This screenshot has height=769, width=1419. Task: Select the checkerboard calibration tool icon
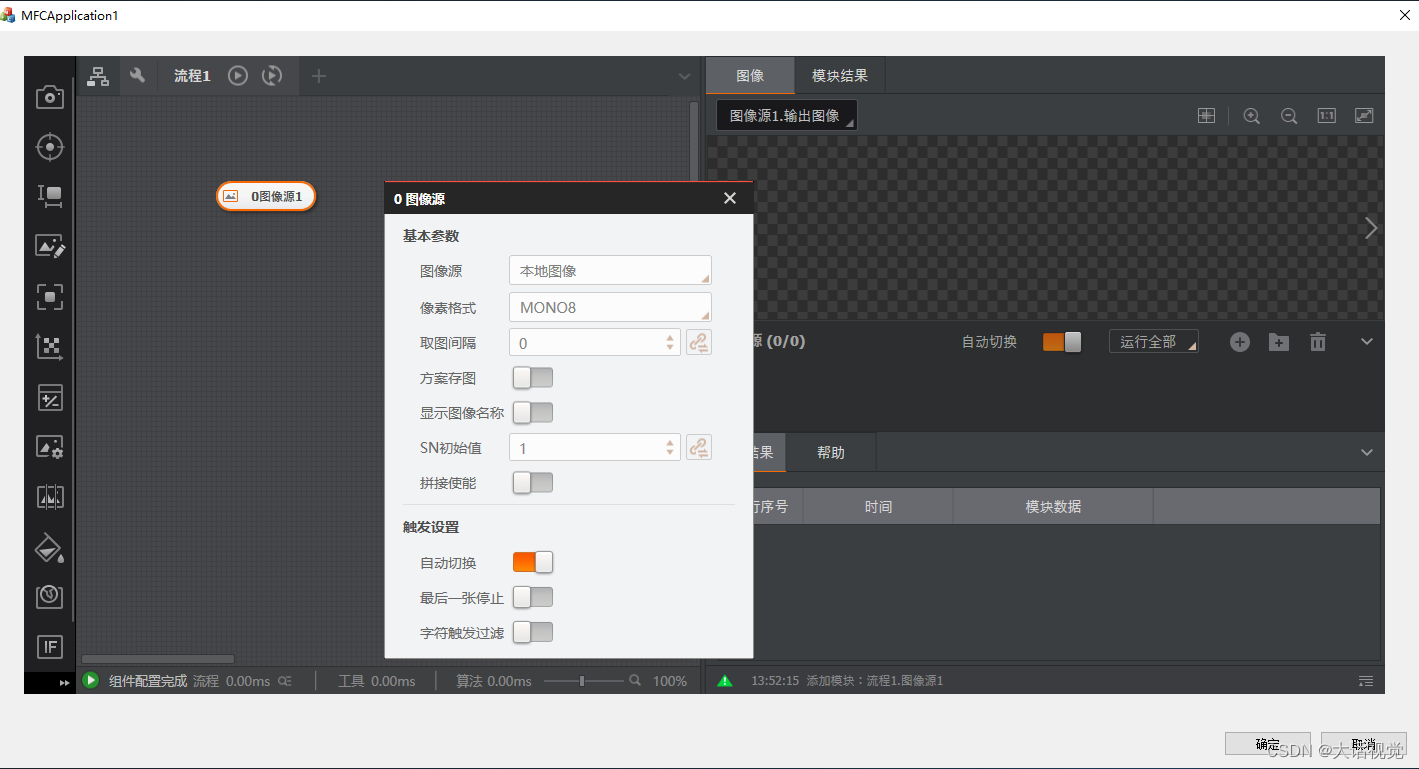50,347
